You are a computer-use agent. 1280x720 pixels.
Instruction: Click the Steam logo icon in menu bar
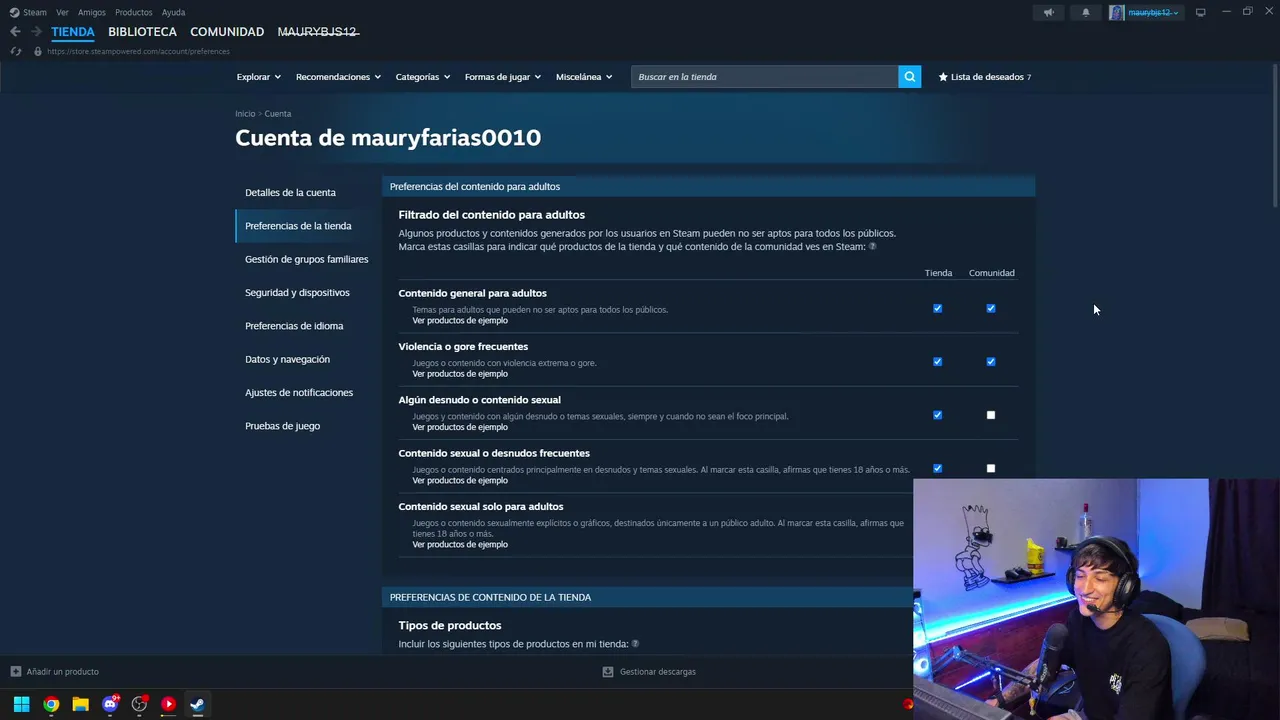(x=14, y=13)
